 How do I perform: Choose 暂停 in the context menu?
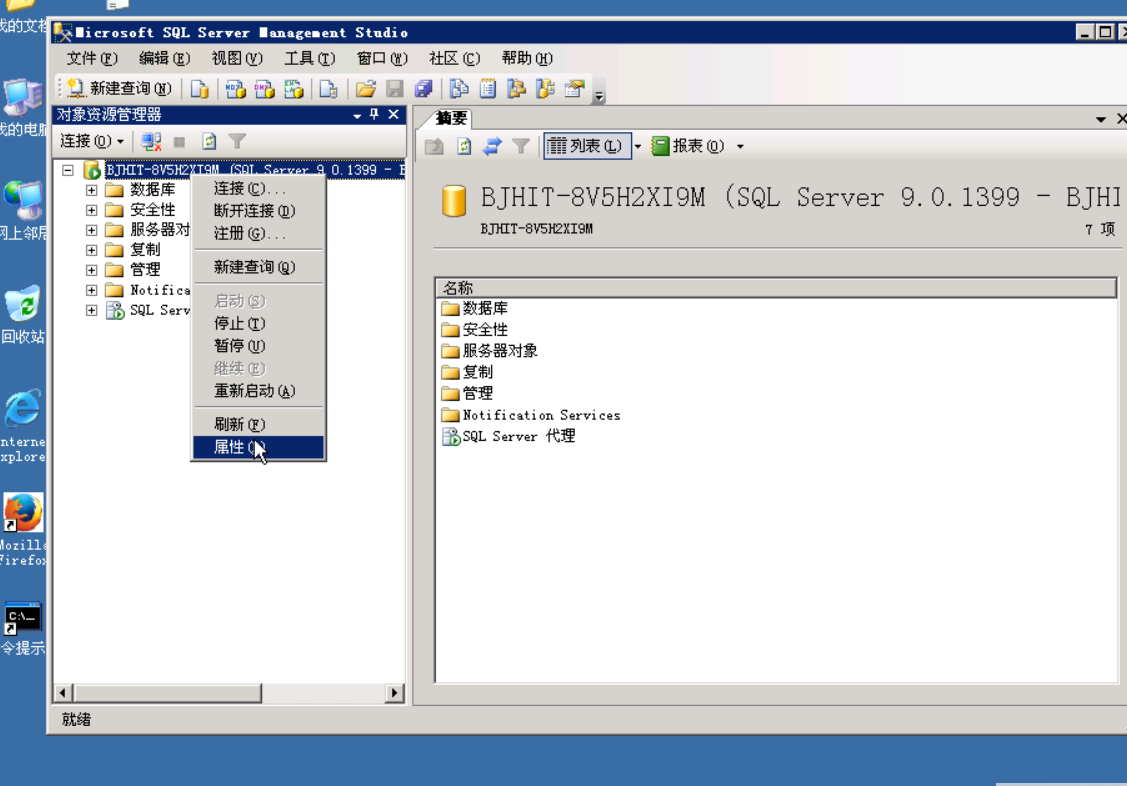[258, 346]
